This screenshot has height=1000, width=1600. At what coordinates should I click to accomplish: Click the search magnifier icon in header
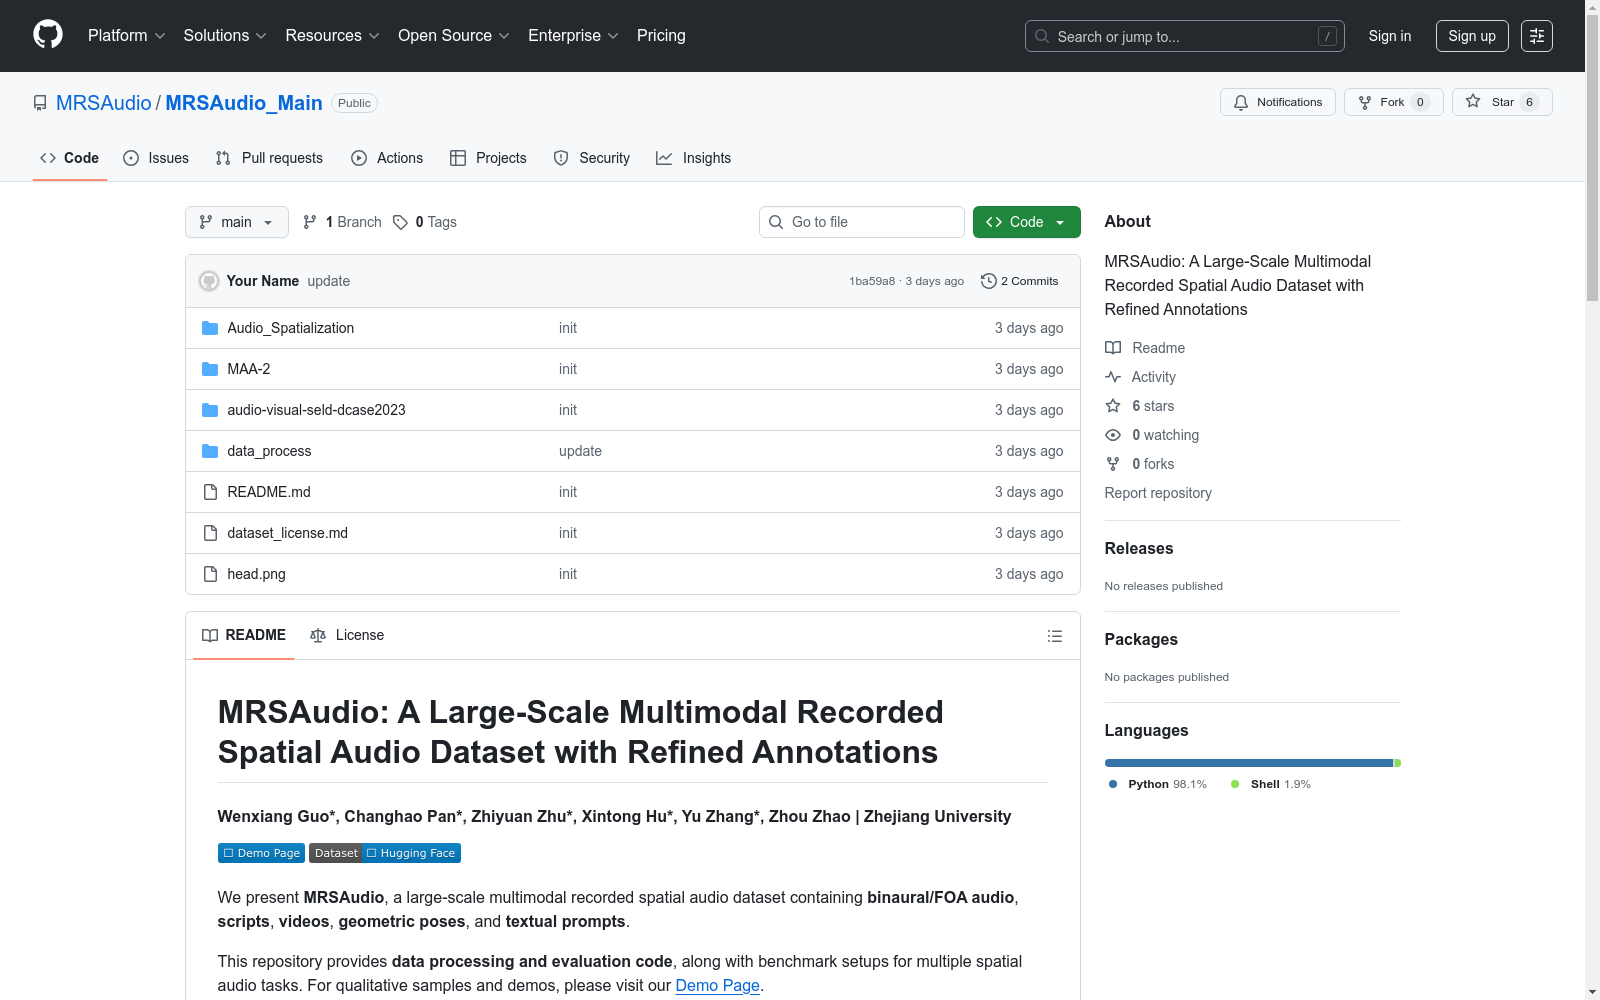(1042, 36)
